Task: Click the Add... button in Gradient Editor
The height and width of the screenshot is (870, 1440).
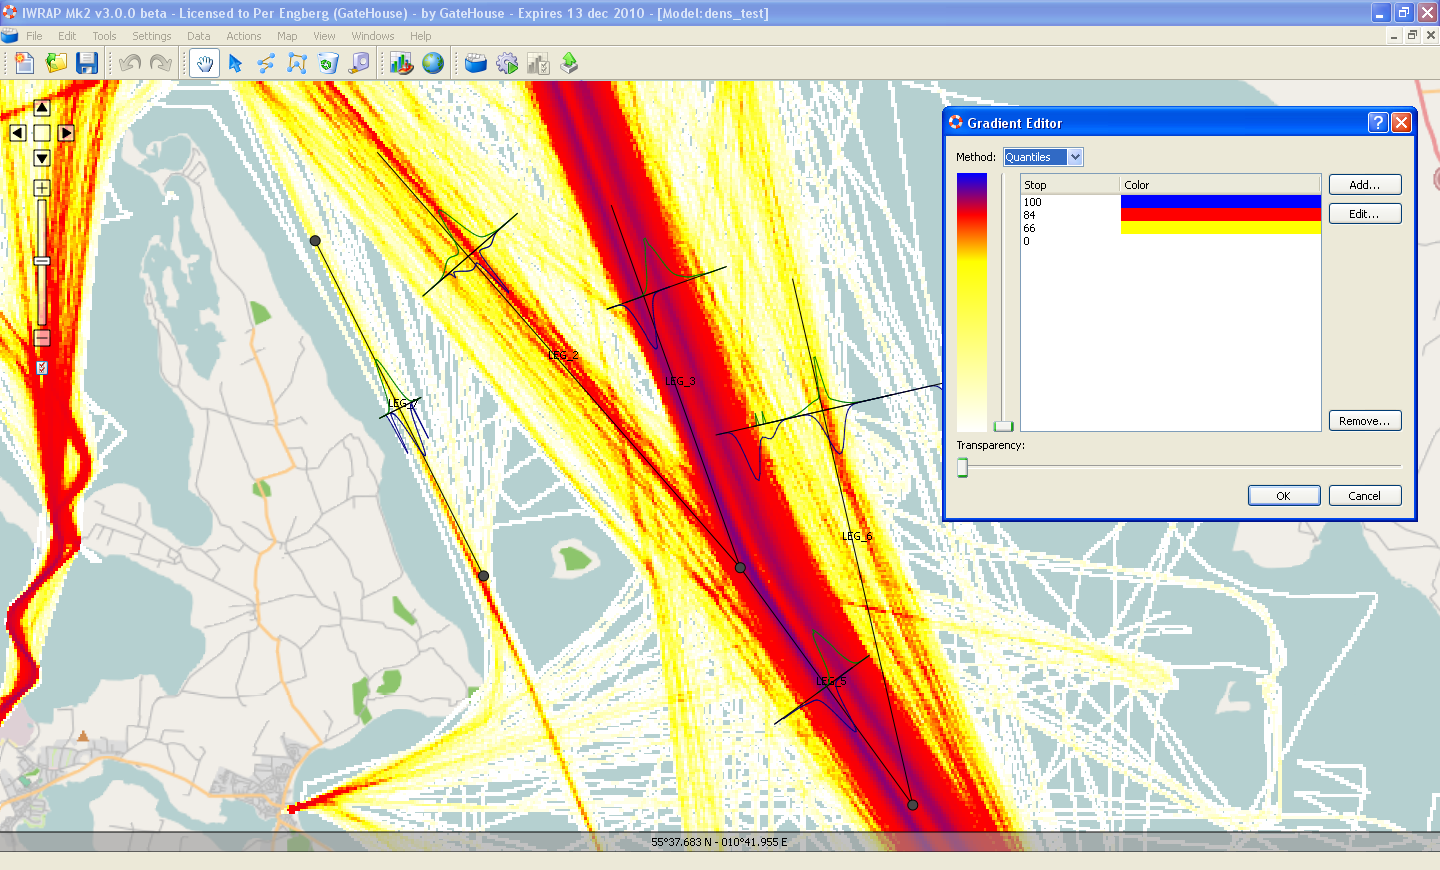Action: click(x=1364, y=185)
